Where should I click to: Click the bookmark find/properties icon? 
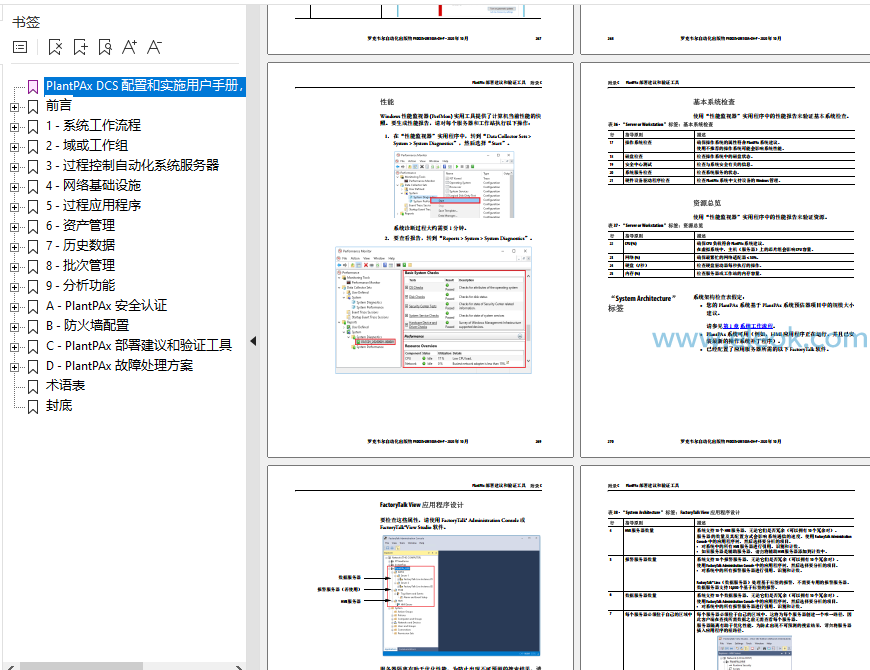pos(105,47)
